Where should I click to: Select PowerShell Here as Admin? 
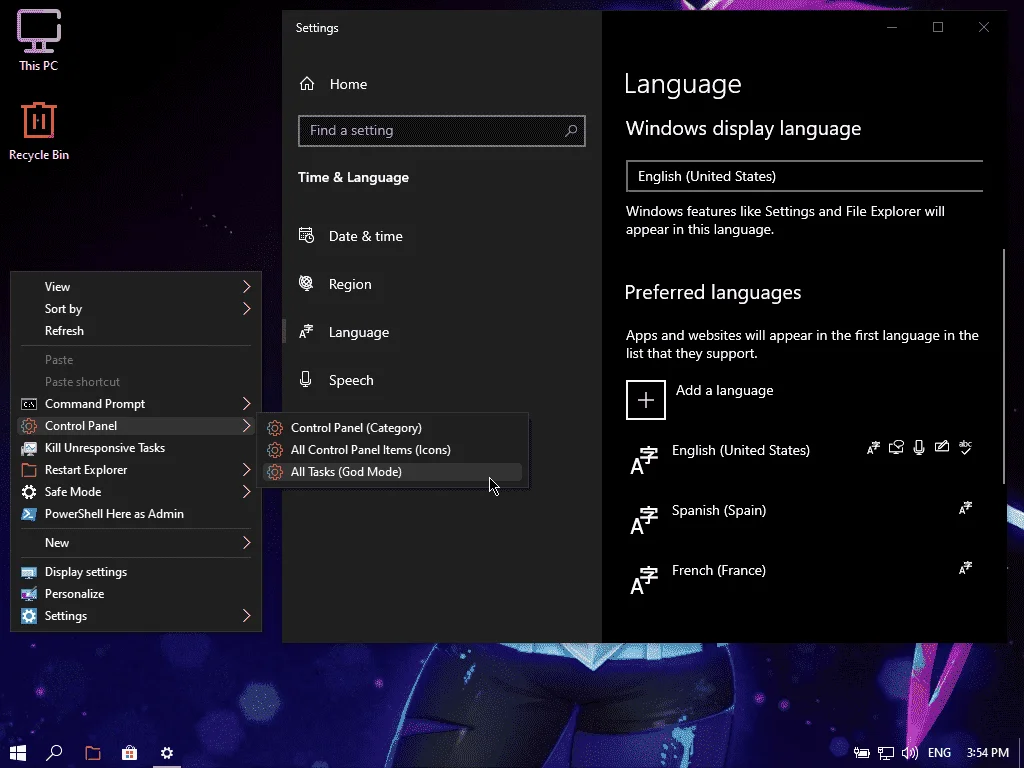coord(136,514)
